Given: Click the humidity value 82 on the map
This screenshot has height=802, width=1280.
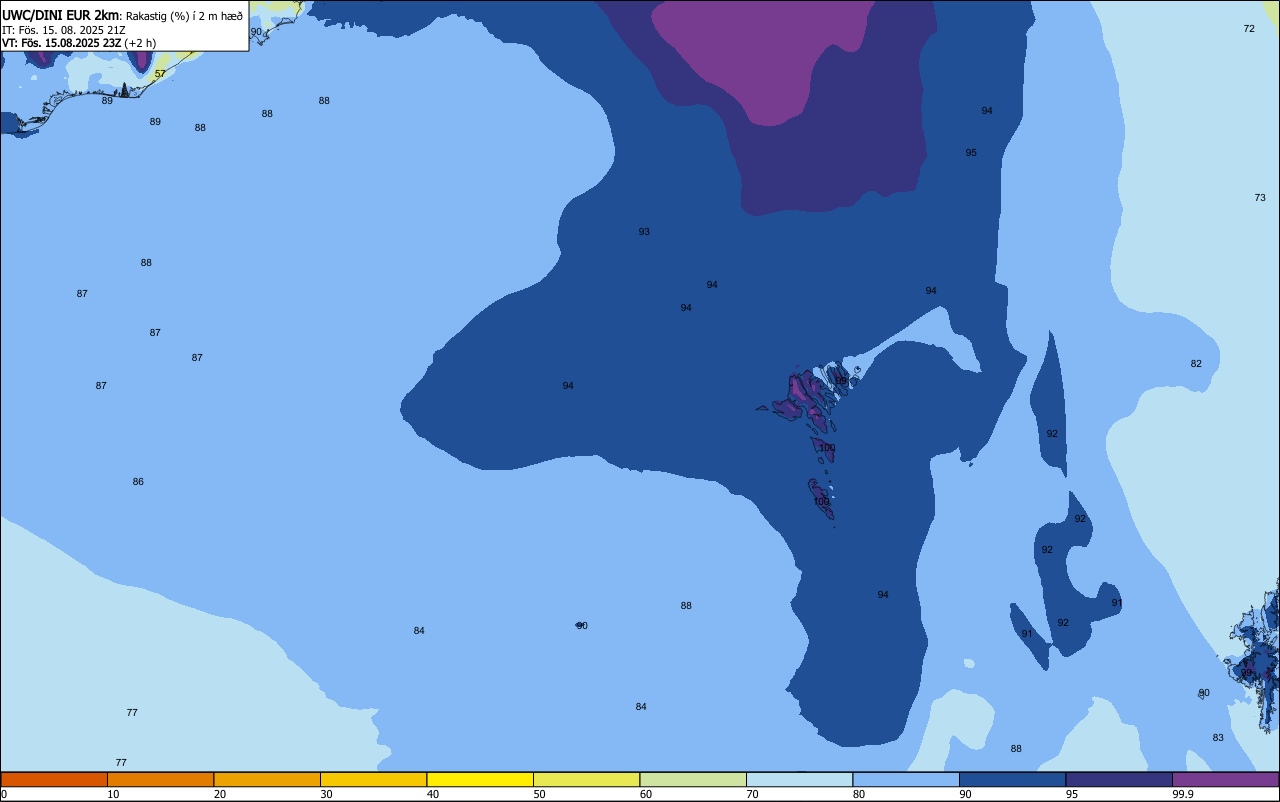Looking at the screenshot, I should pos(1196,364).
